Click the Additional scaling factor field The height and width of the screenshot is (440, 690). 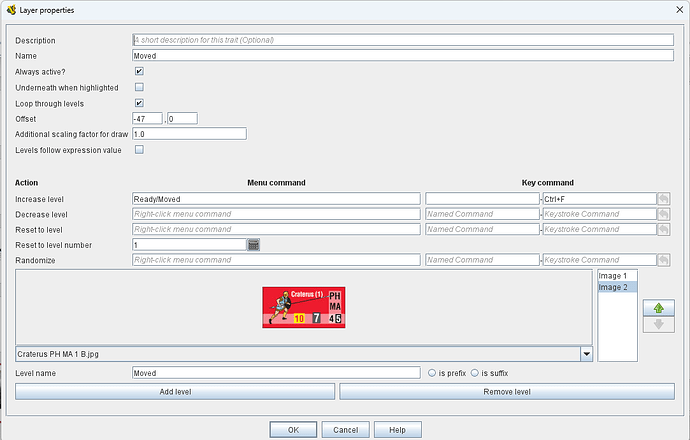189,134
